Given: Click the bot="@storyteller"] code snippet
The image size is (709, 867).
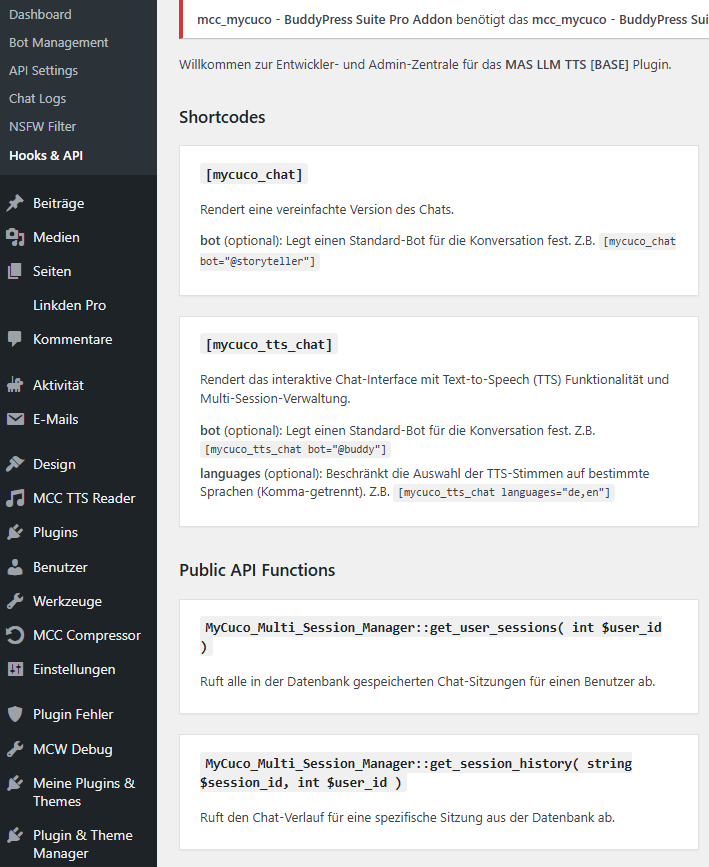Looking at the screenshot, I should pos(258,261).
